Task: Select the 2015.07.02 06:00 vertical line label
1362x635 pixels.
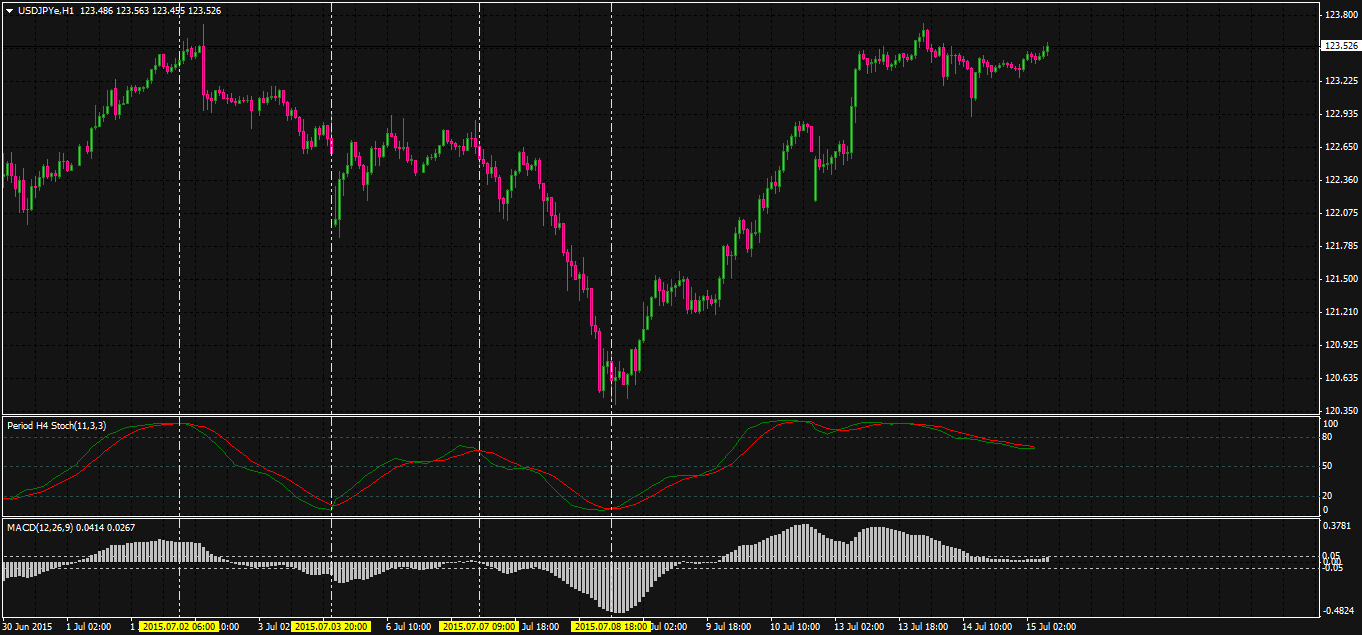Action: 179,626
